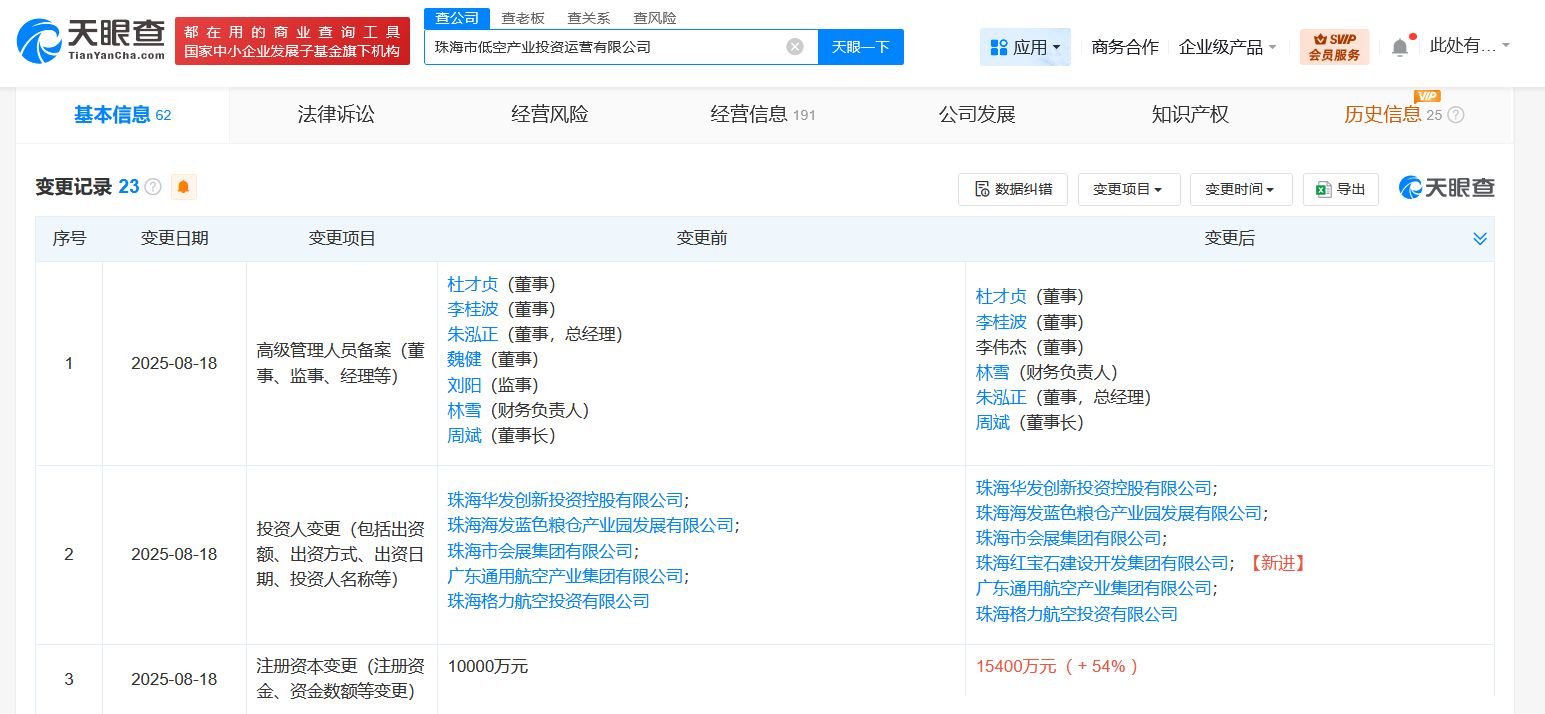Open 周斌 link in 变更前 column
Screen dimensions: 1545x714
tap(464, 436)
